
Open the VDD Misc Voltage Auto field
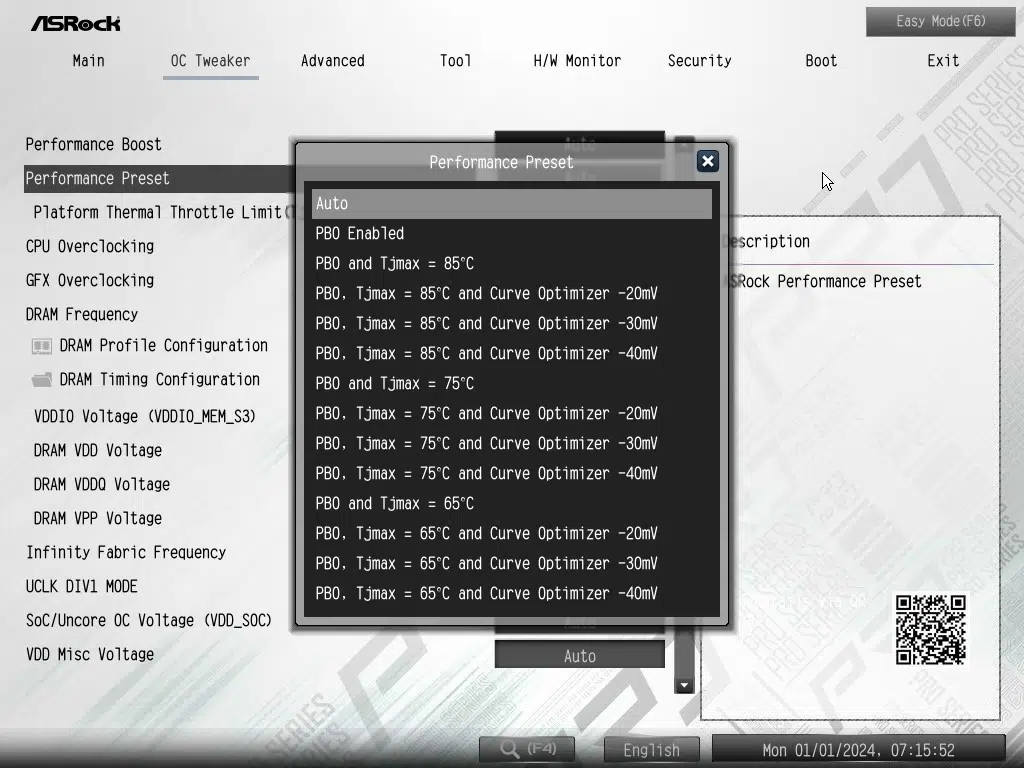579,656
